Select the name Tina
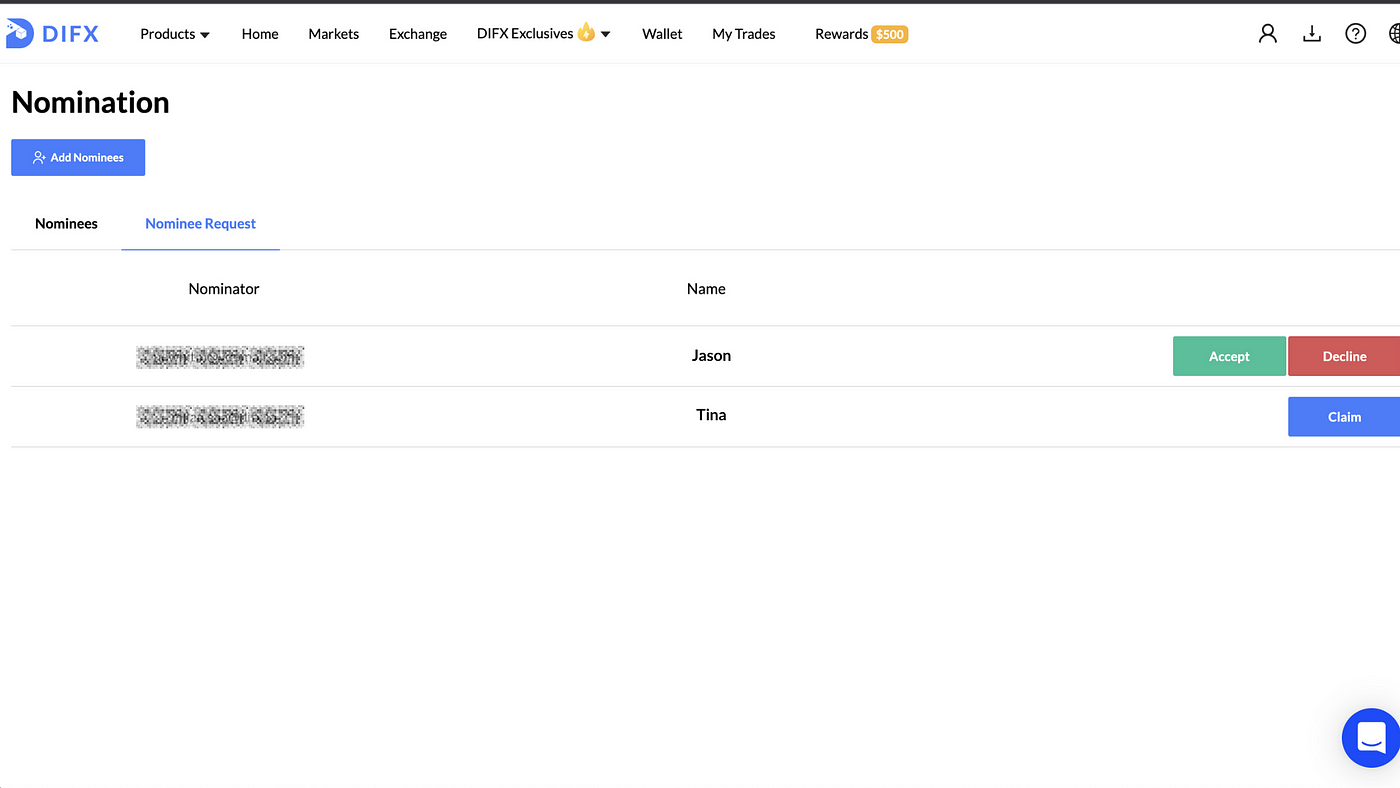 (711, 415)
